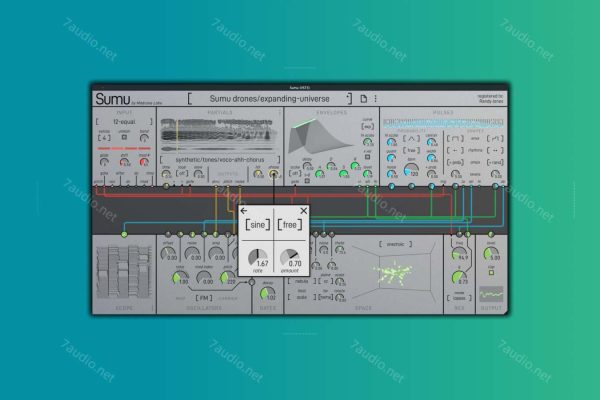Click the output level patch point

click(x=491, y=234)
